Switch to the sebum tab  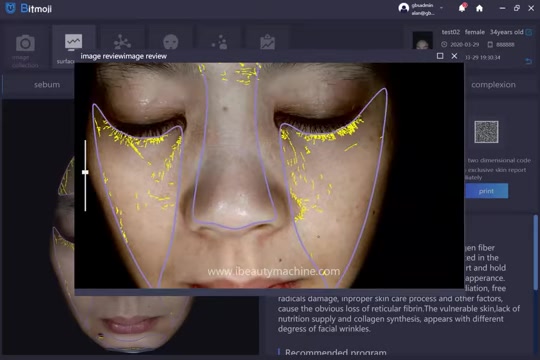pyautogui.click(x=47, y=84)
